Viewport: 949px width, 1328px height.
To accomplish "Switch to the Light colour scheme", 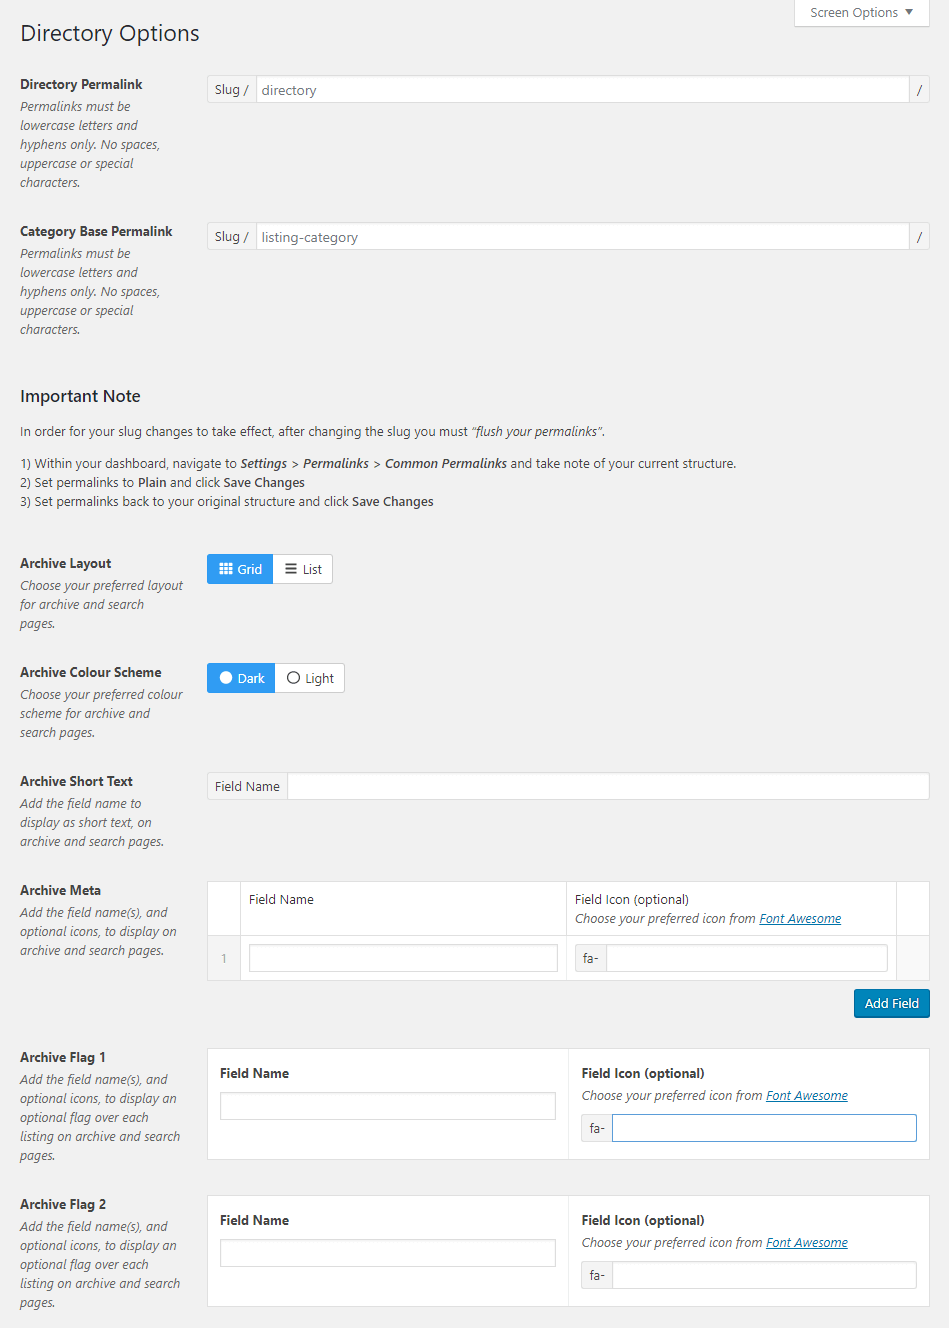I will 310,677.
